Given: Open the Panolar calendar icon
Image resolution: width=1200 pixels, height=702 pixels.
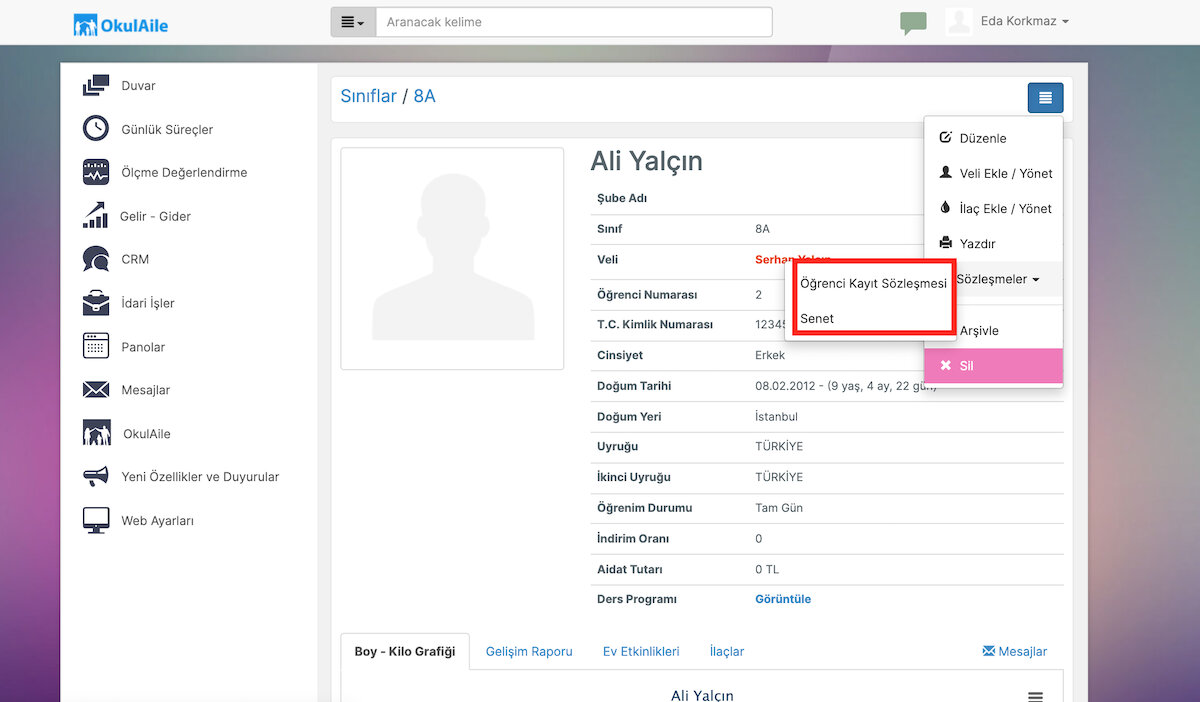Looking at the screenshot, I should 96,346.
